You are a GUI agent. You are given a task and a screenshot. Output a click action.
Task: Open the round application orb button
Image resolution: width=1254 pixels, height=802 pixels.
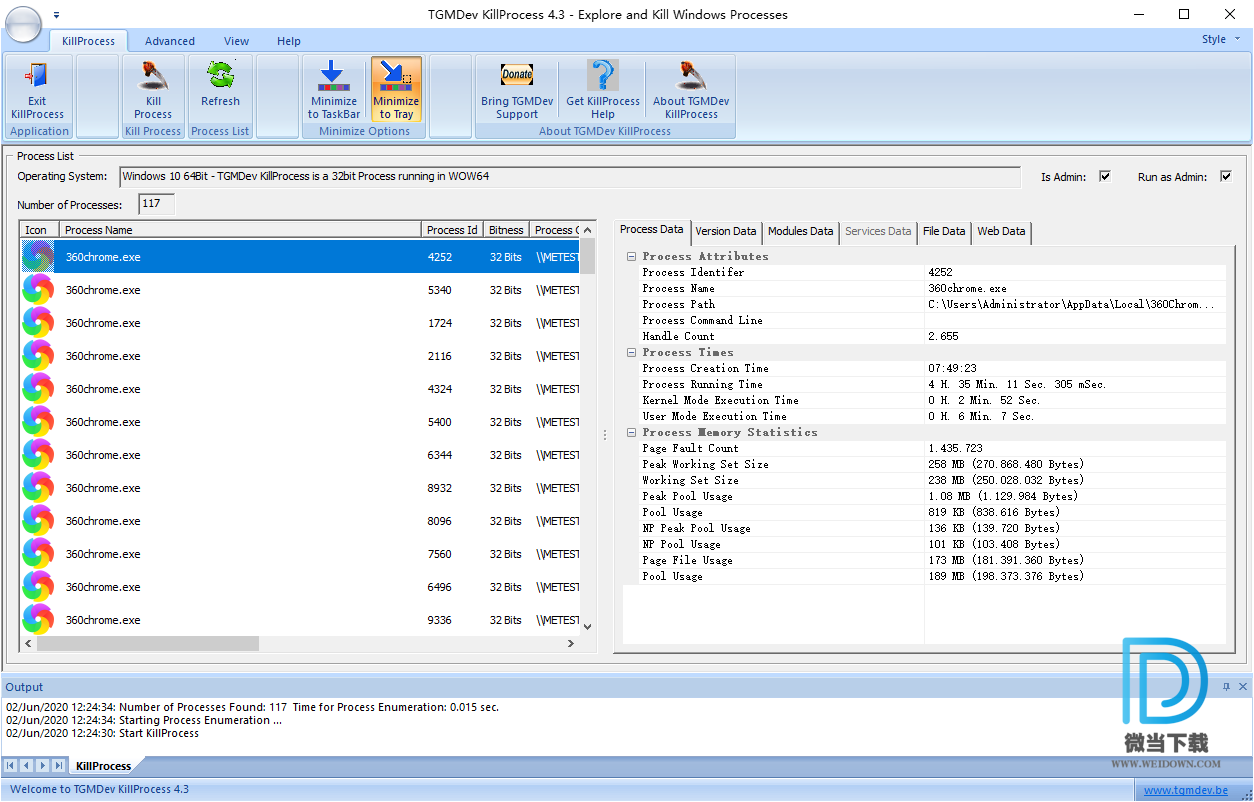coord(23,24)
